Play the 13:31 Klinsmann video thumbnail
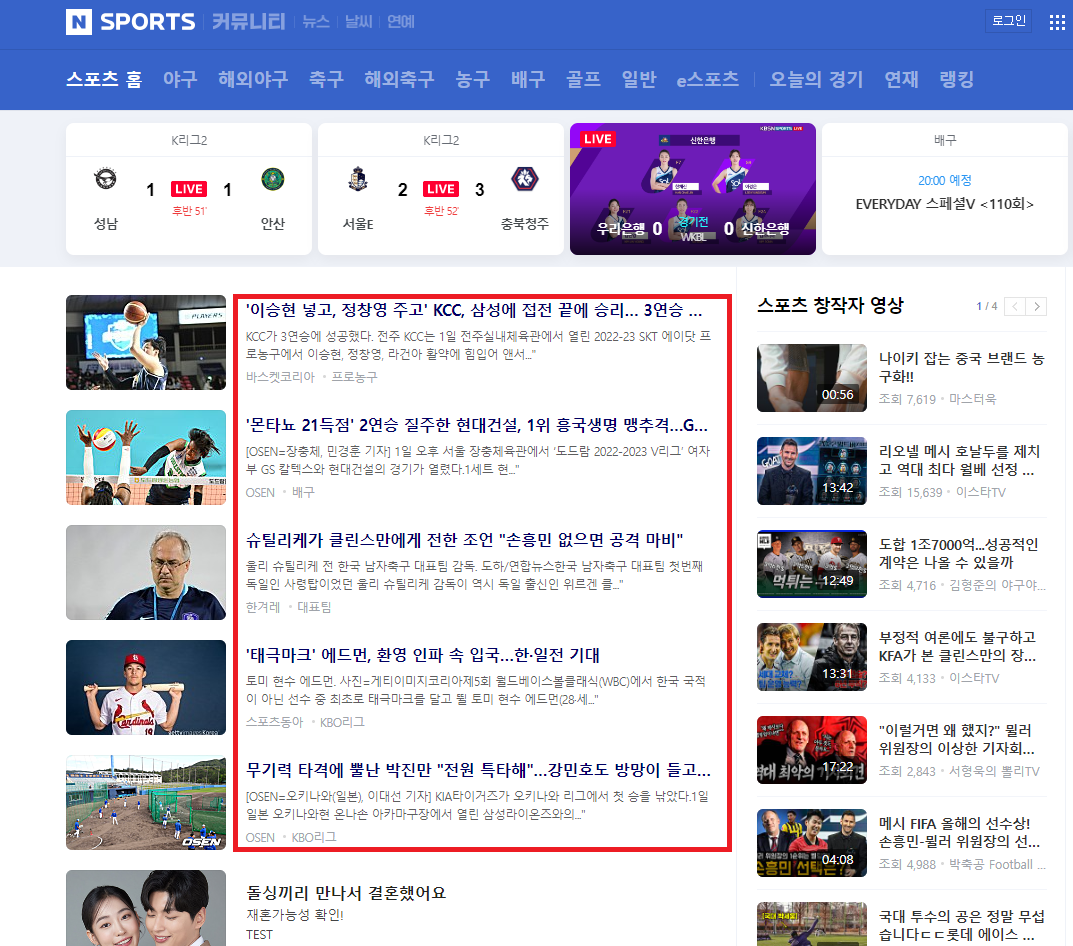Screen dimensions: 1073x946 (812, 657)
